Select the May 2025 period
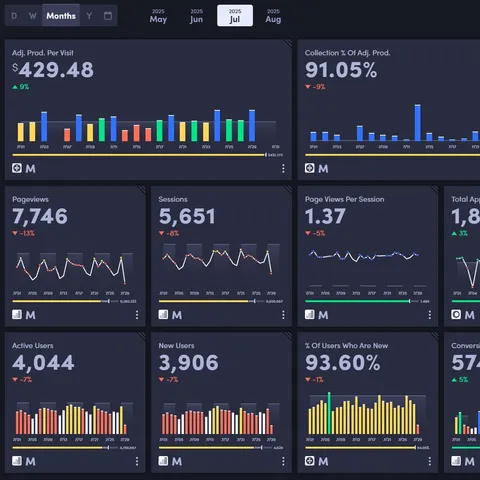 [158, 16]
